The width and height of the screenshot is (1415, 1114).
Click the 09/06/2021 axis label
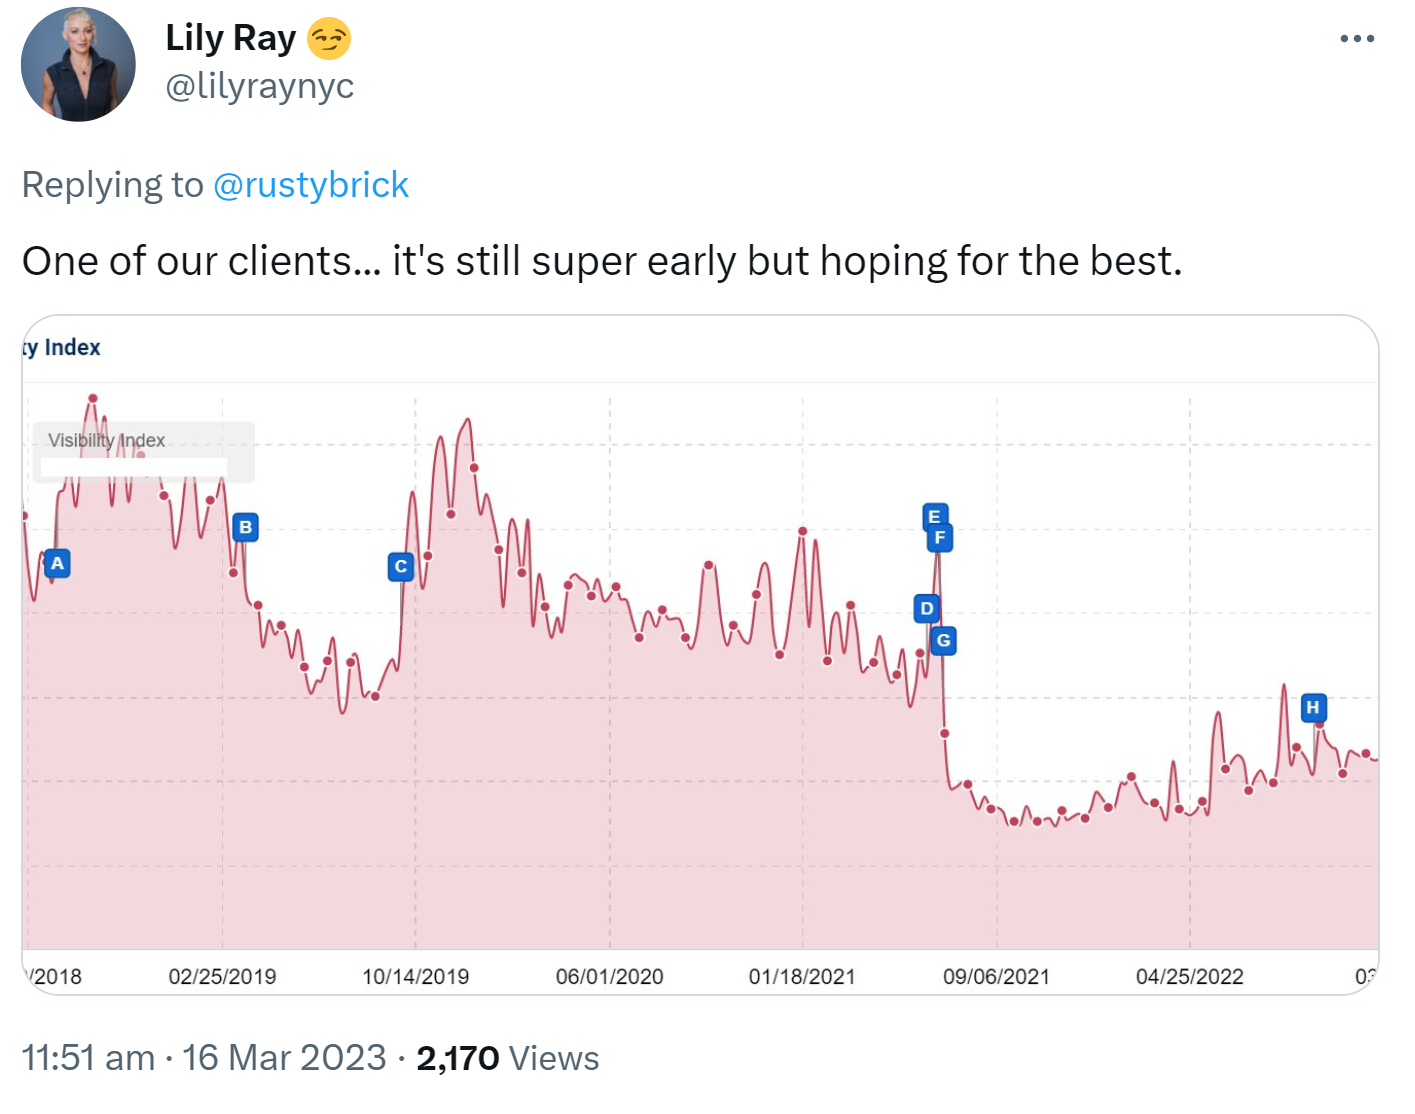pos(998,977)
